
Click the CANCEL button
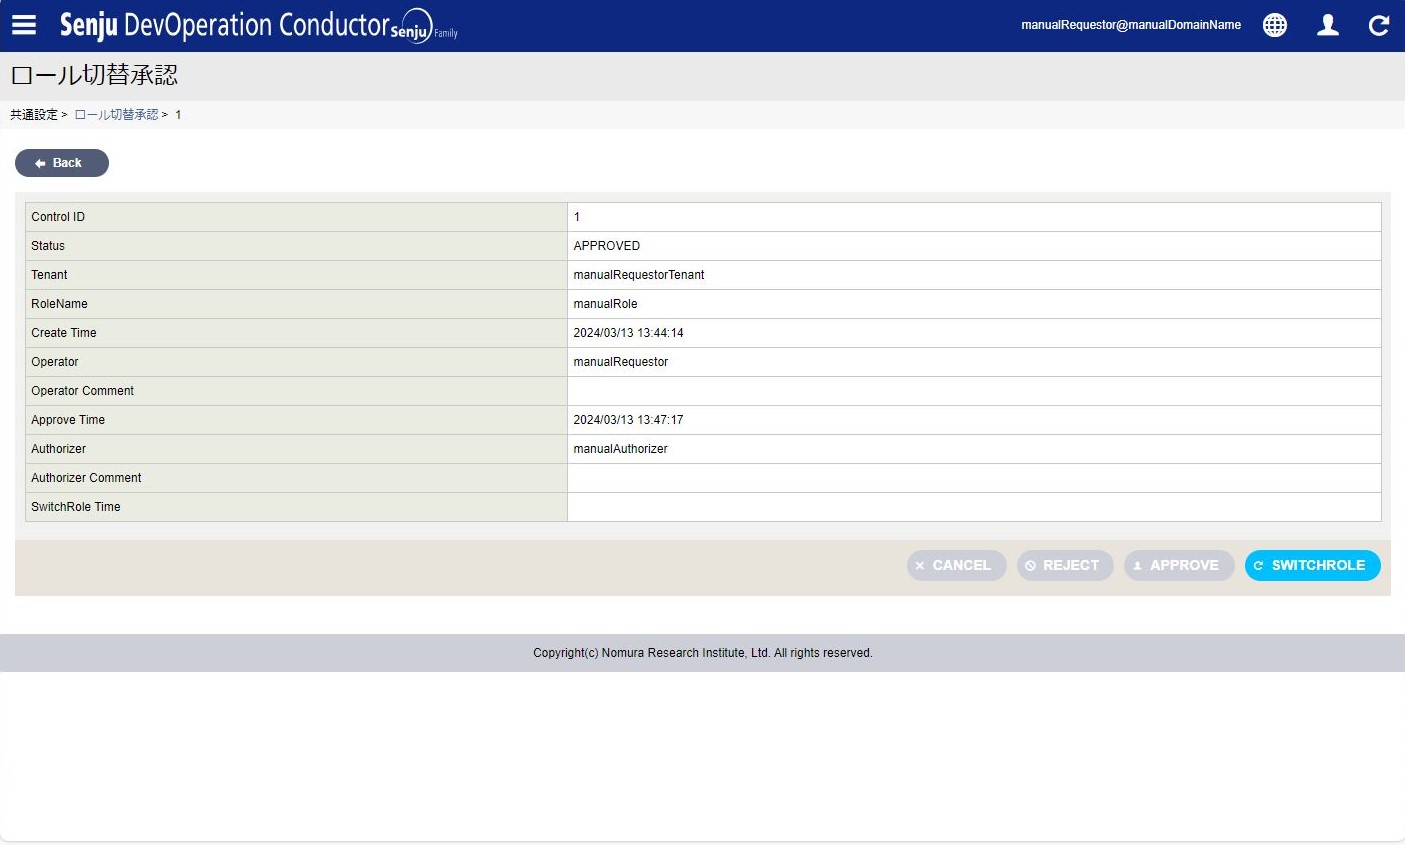957,565
